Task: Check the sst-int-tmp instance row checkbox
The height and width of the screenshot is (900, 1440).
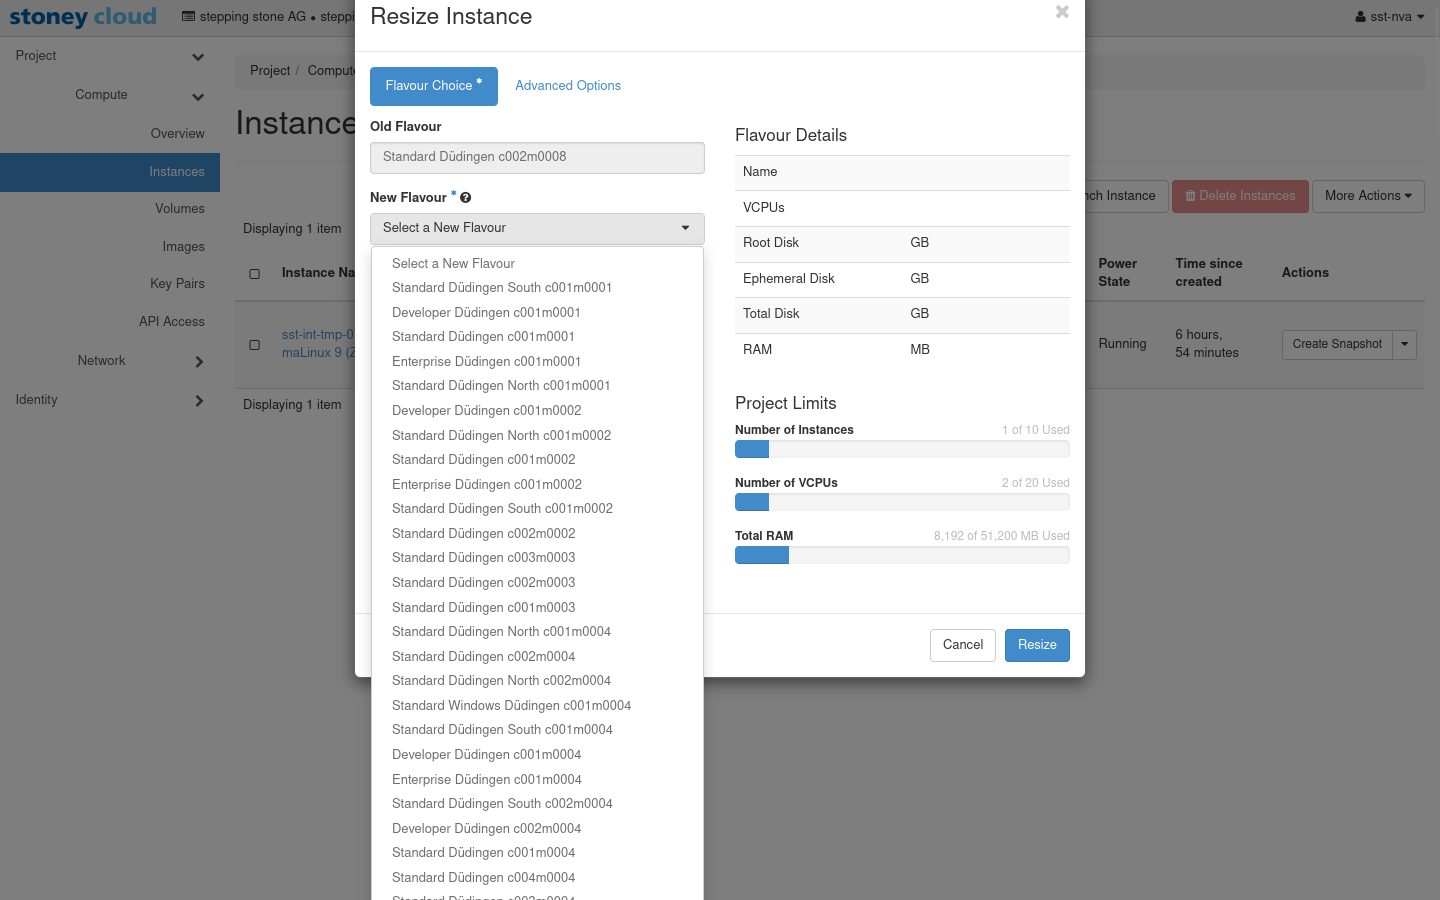Action: point(254,345)
